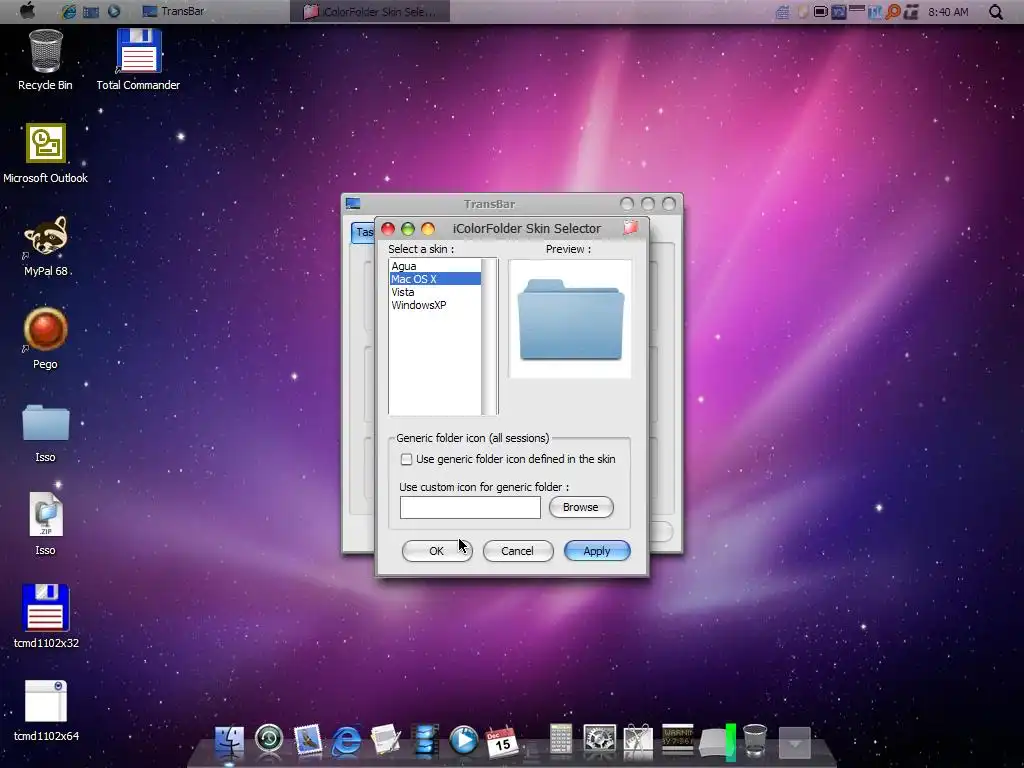1024x768 pixels.
Task: Close the iColorFolder dialog with red button
Action: point(388,229)
